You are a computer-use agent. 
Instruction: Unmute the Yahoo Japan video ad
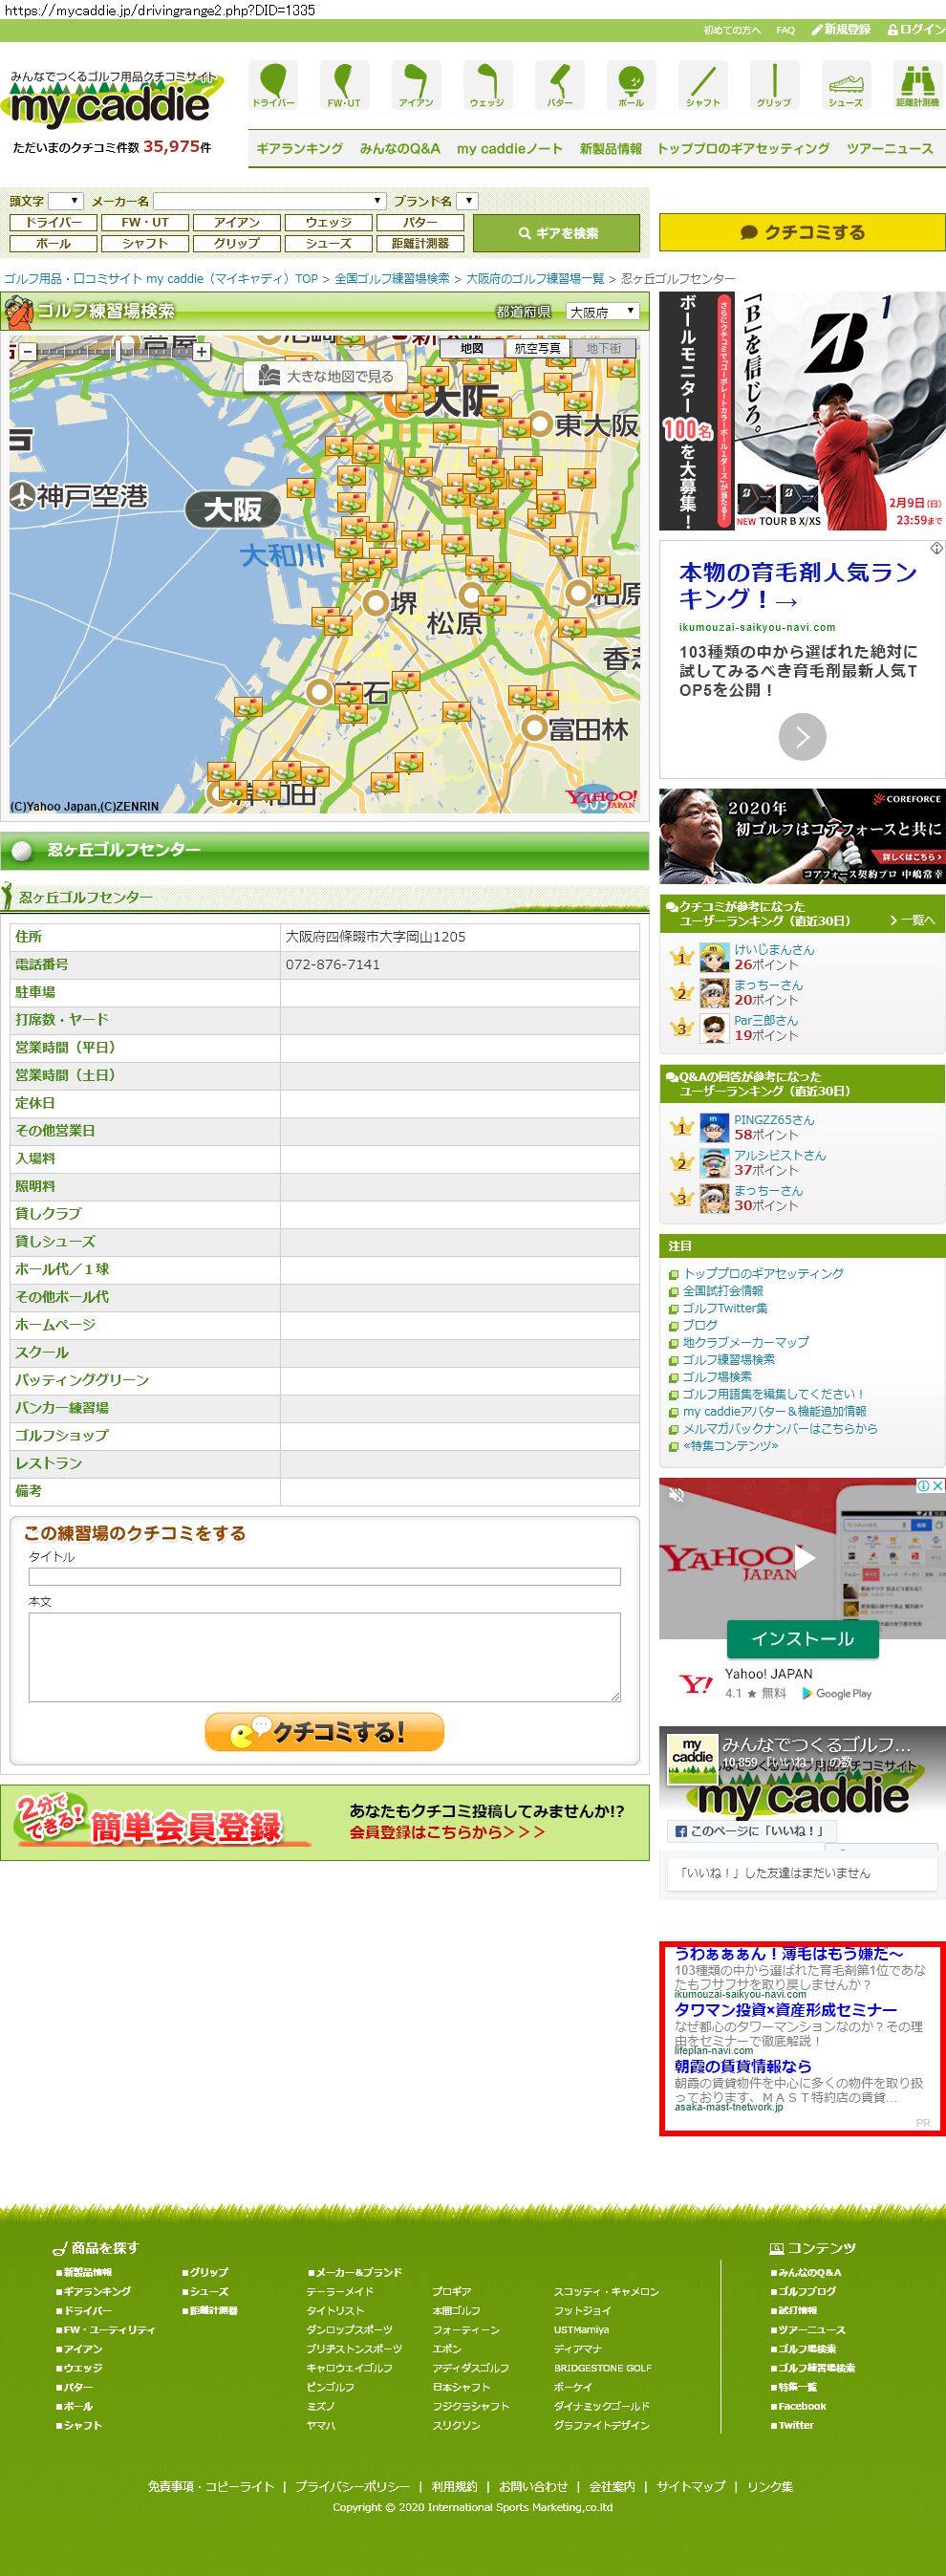tap(677, 1495)
